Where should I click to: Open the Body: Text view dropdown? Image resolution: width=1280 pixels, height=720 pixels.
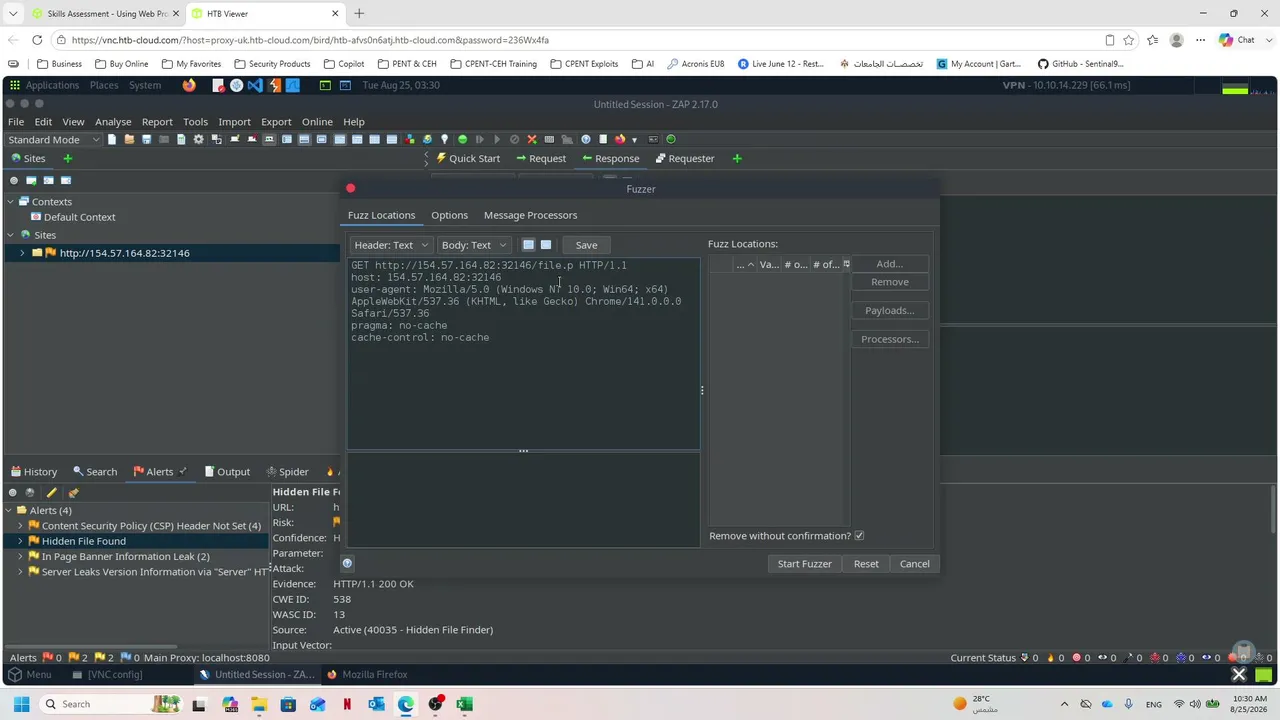474,245
